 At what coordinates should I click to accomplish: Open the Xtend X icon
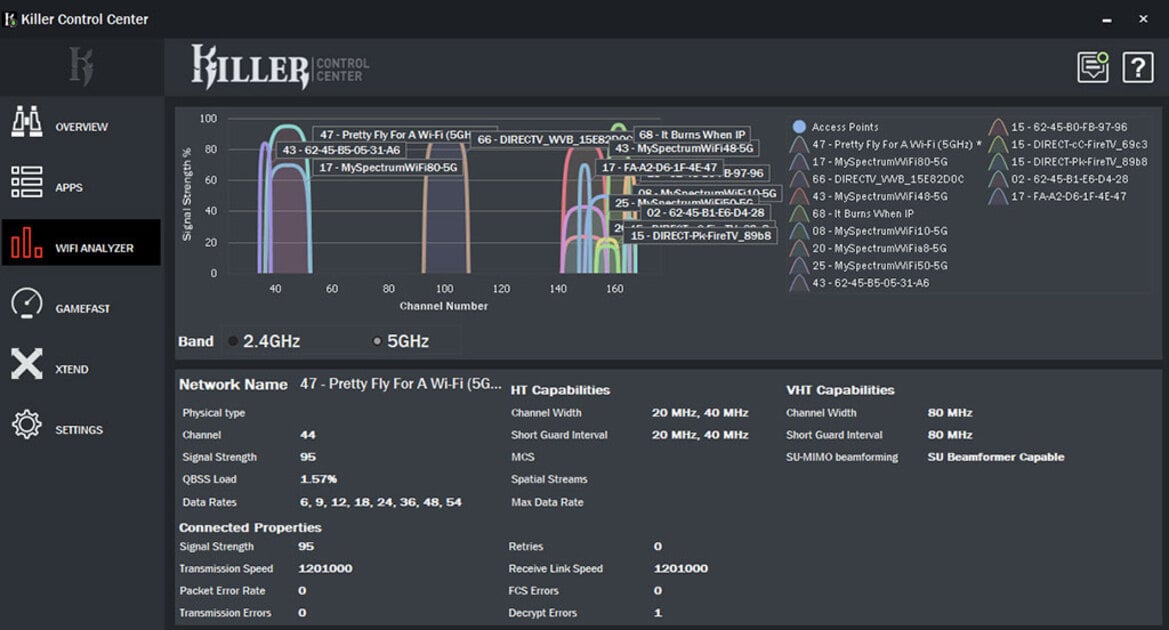tap(27, 364)
